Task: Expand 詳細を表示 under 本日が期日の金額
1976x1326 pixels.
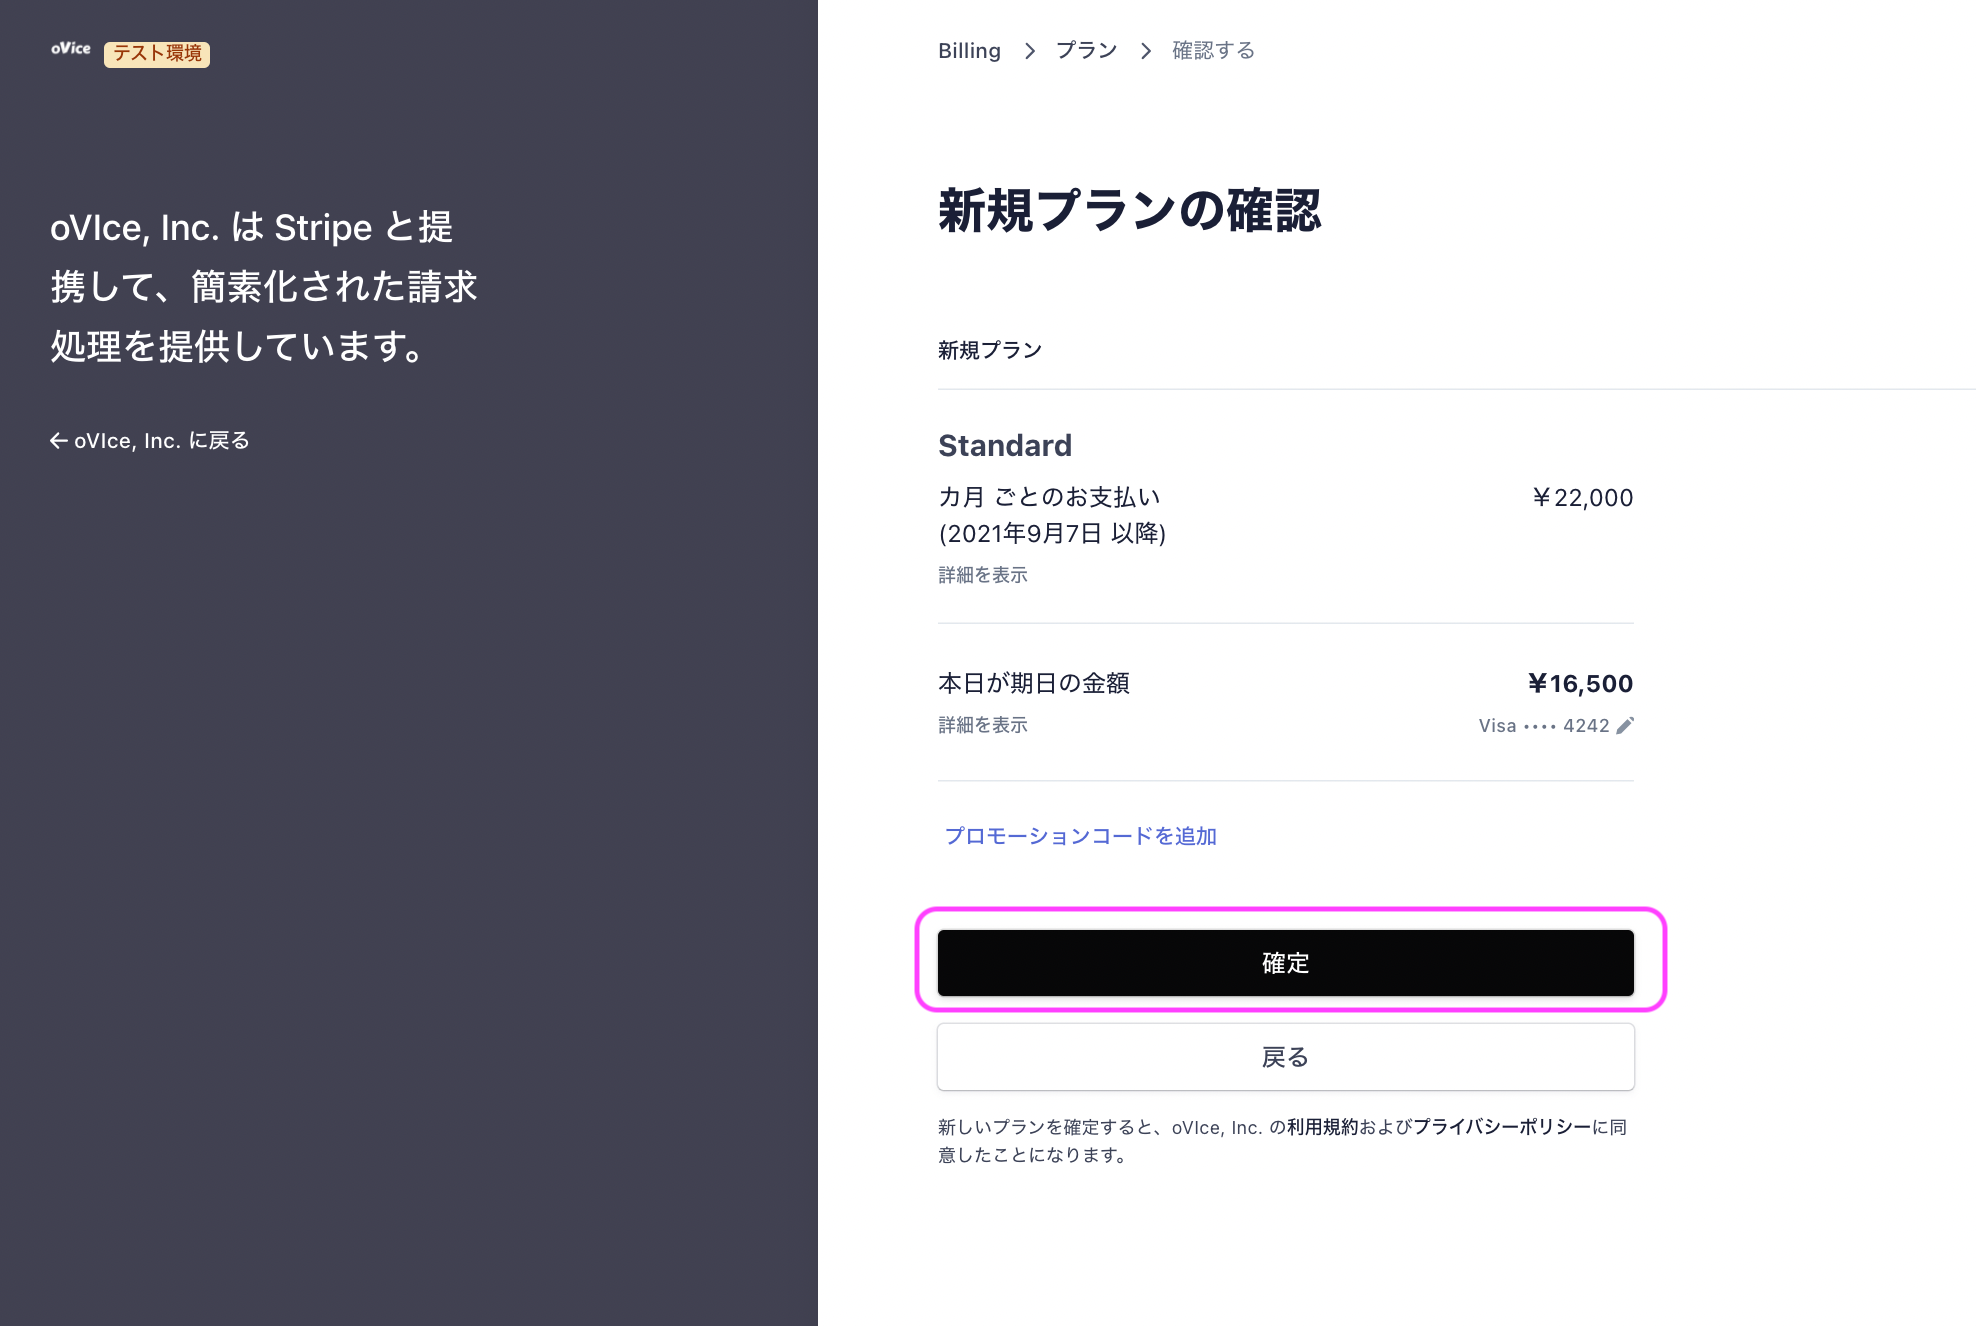Action: pyautogui.click(x=983, y=725)
